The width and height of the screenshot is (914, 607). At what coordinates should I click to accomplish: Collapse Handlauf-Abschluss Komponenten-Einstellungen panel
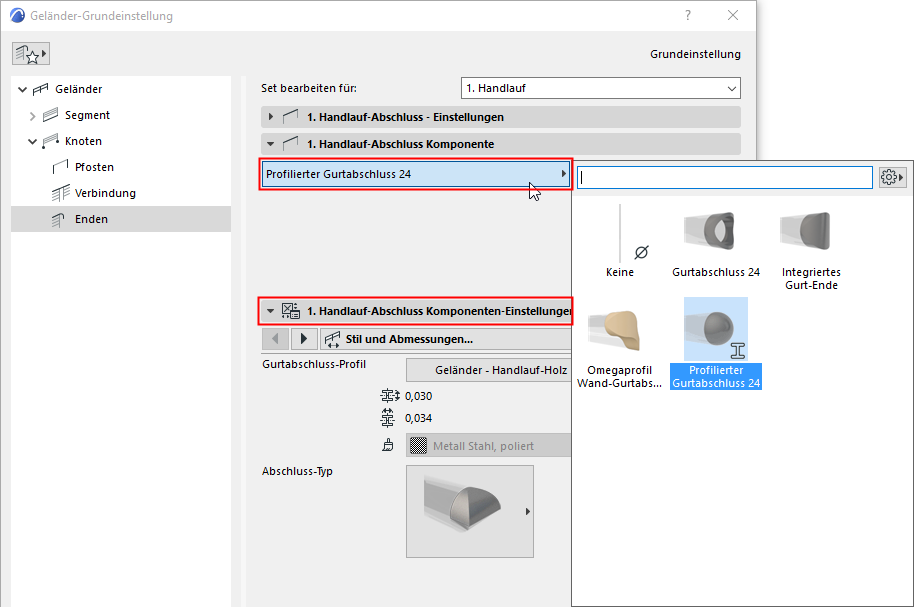pyautogui.click(x=270, y=311)
